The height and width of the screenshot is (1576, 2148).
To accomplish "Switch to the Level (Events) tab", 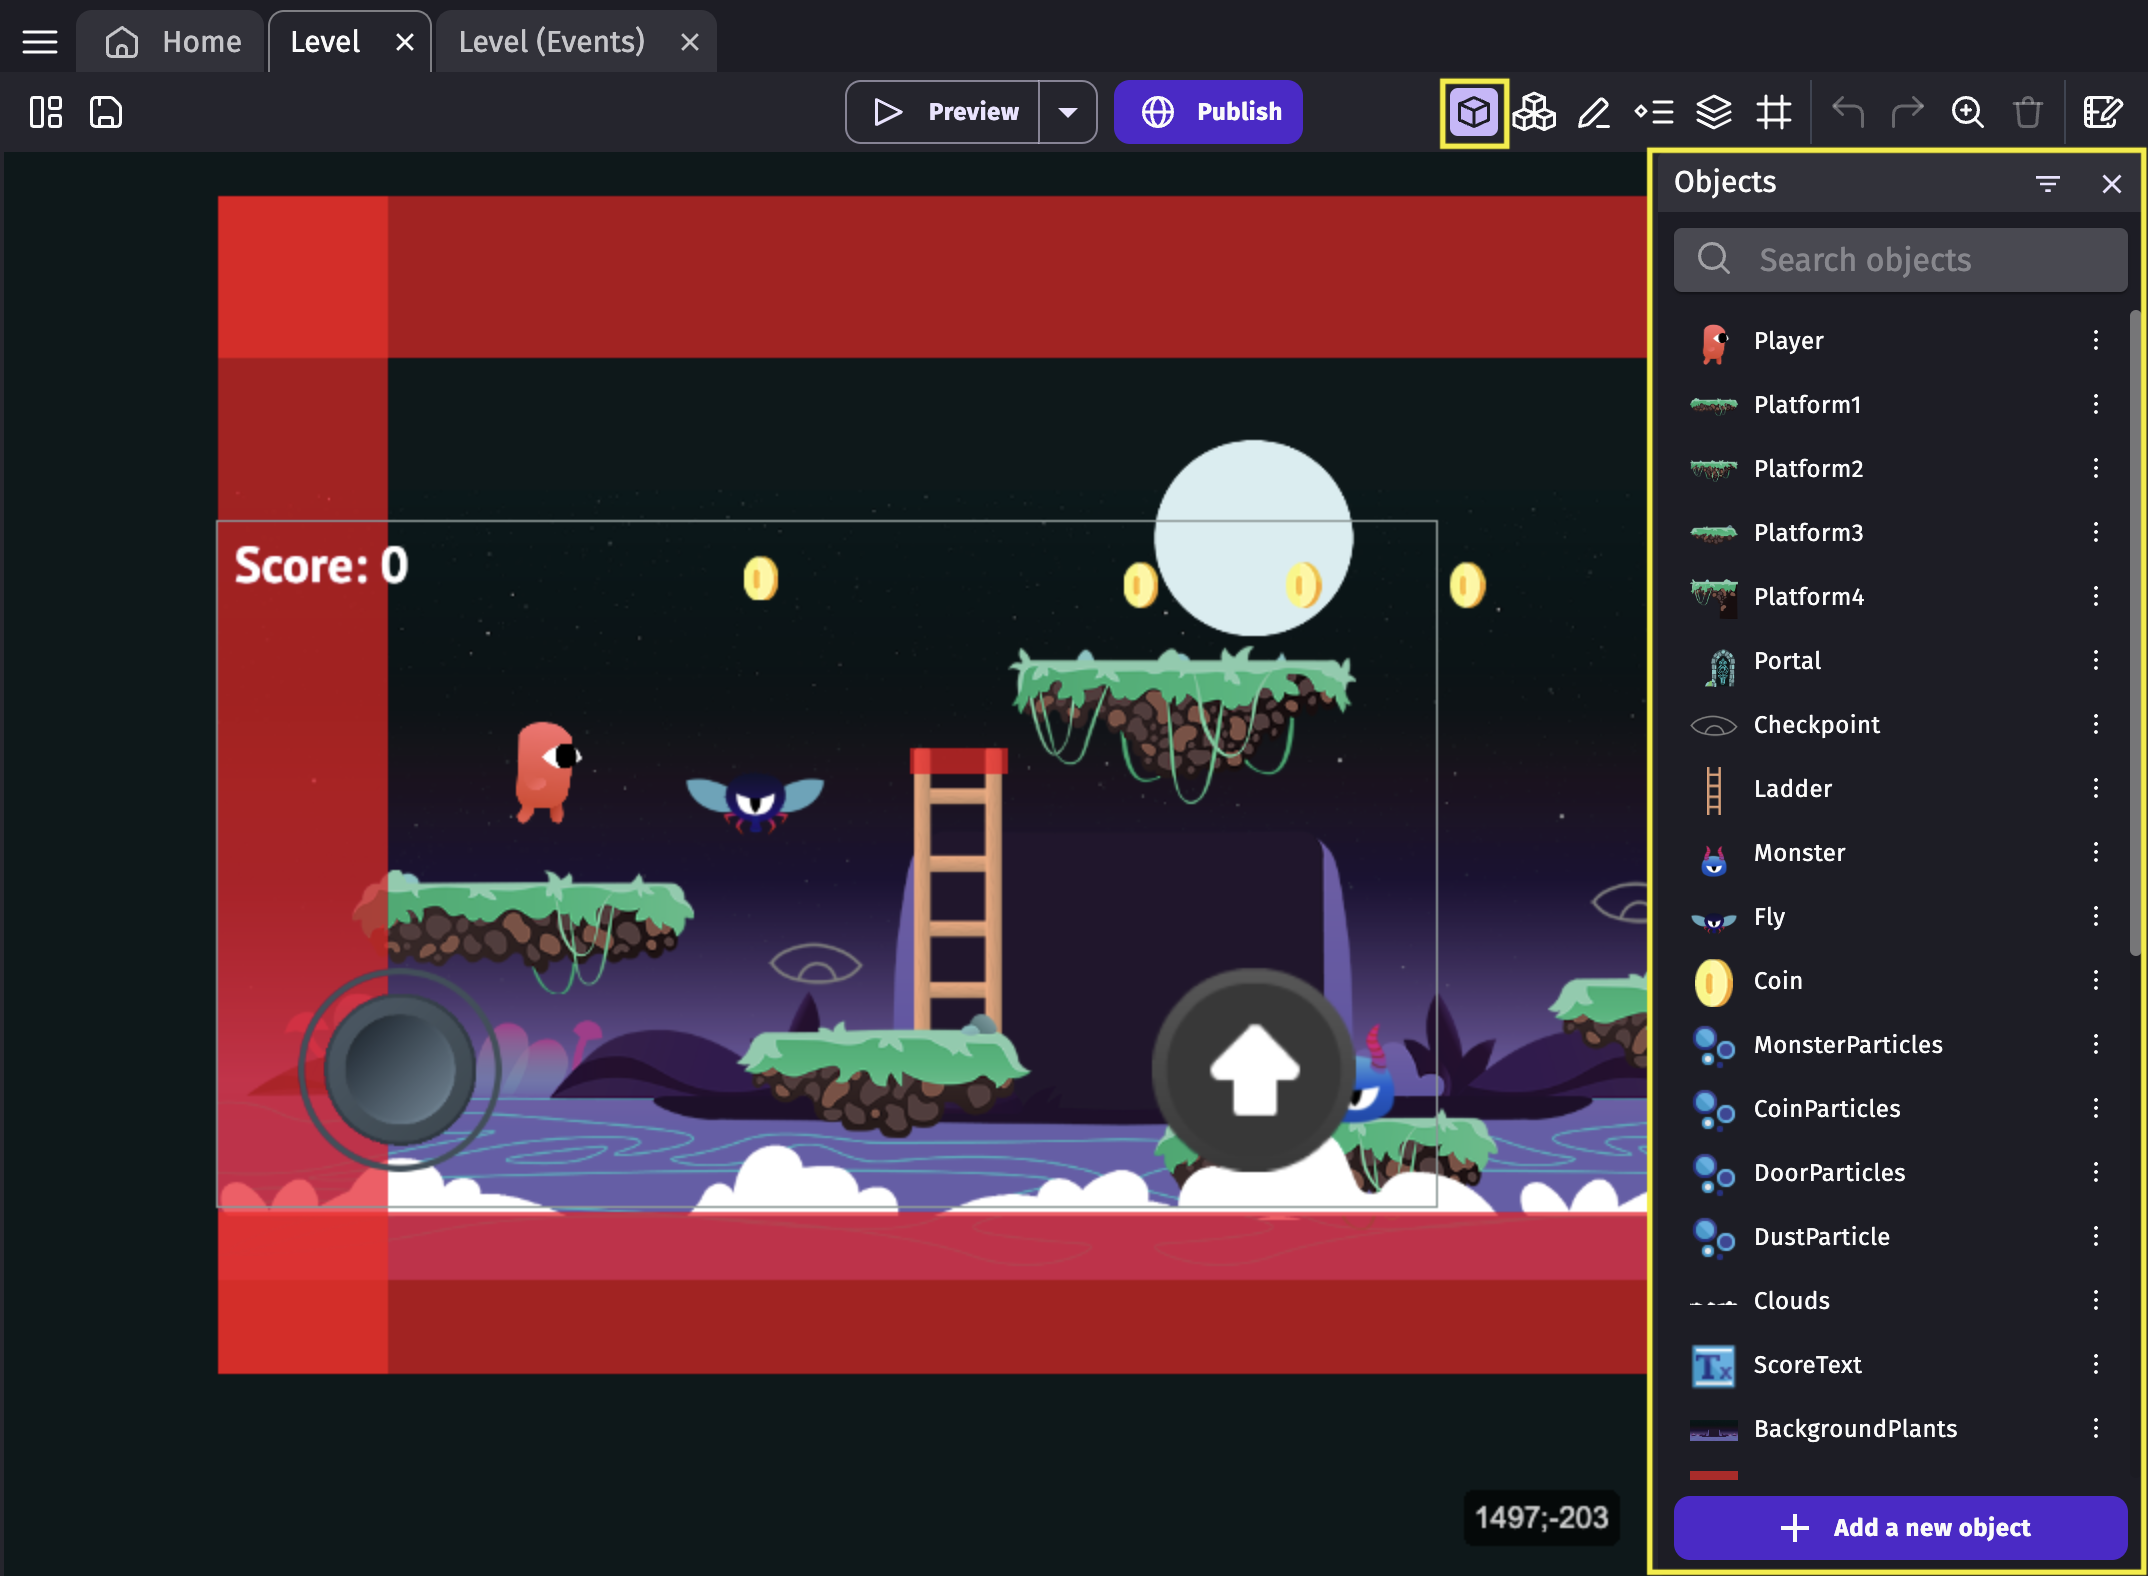I will click(x=552, y=42).
